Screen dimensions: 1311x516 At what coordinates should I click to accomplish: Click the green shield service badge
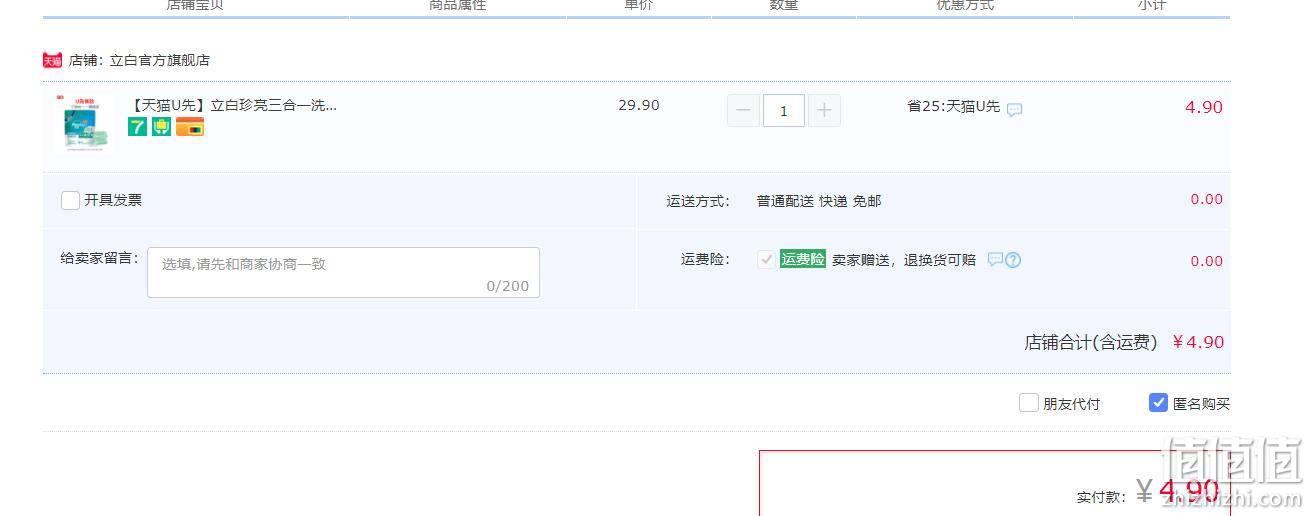click(161, 127)
